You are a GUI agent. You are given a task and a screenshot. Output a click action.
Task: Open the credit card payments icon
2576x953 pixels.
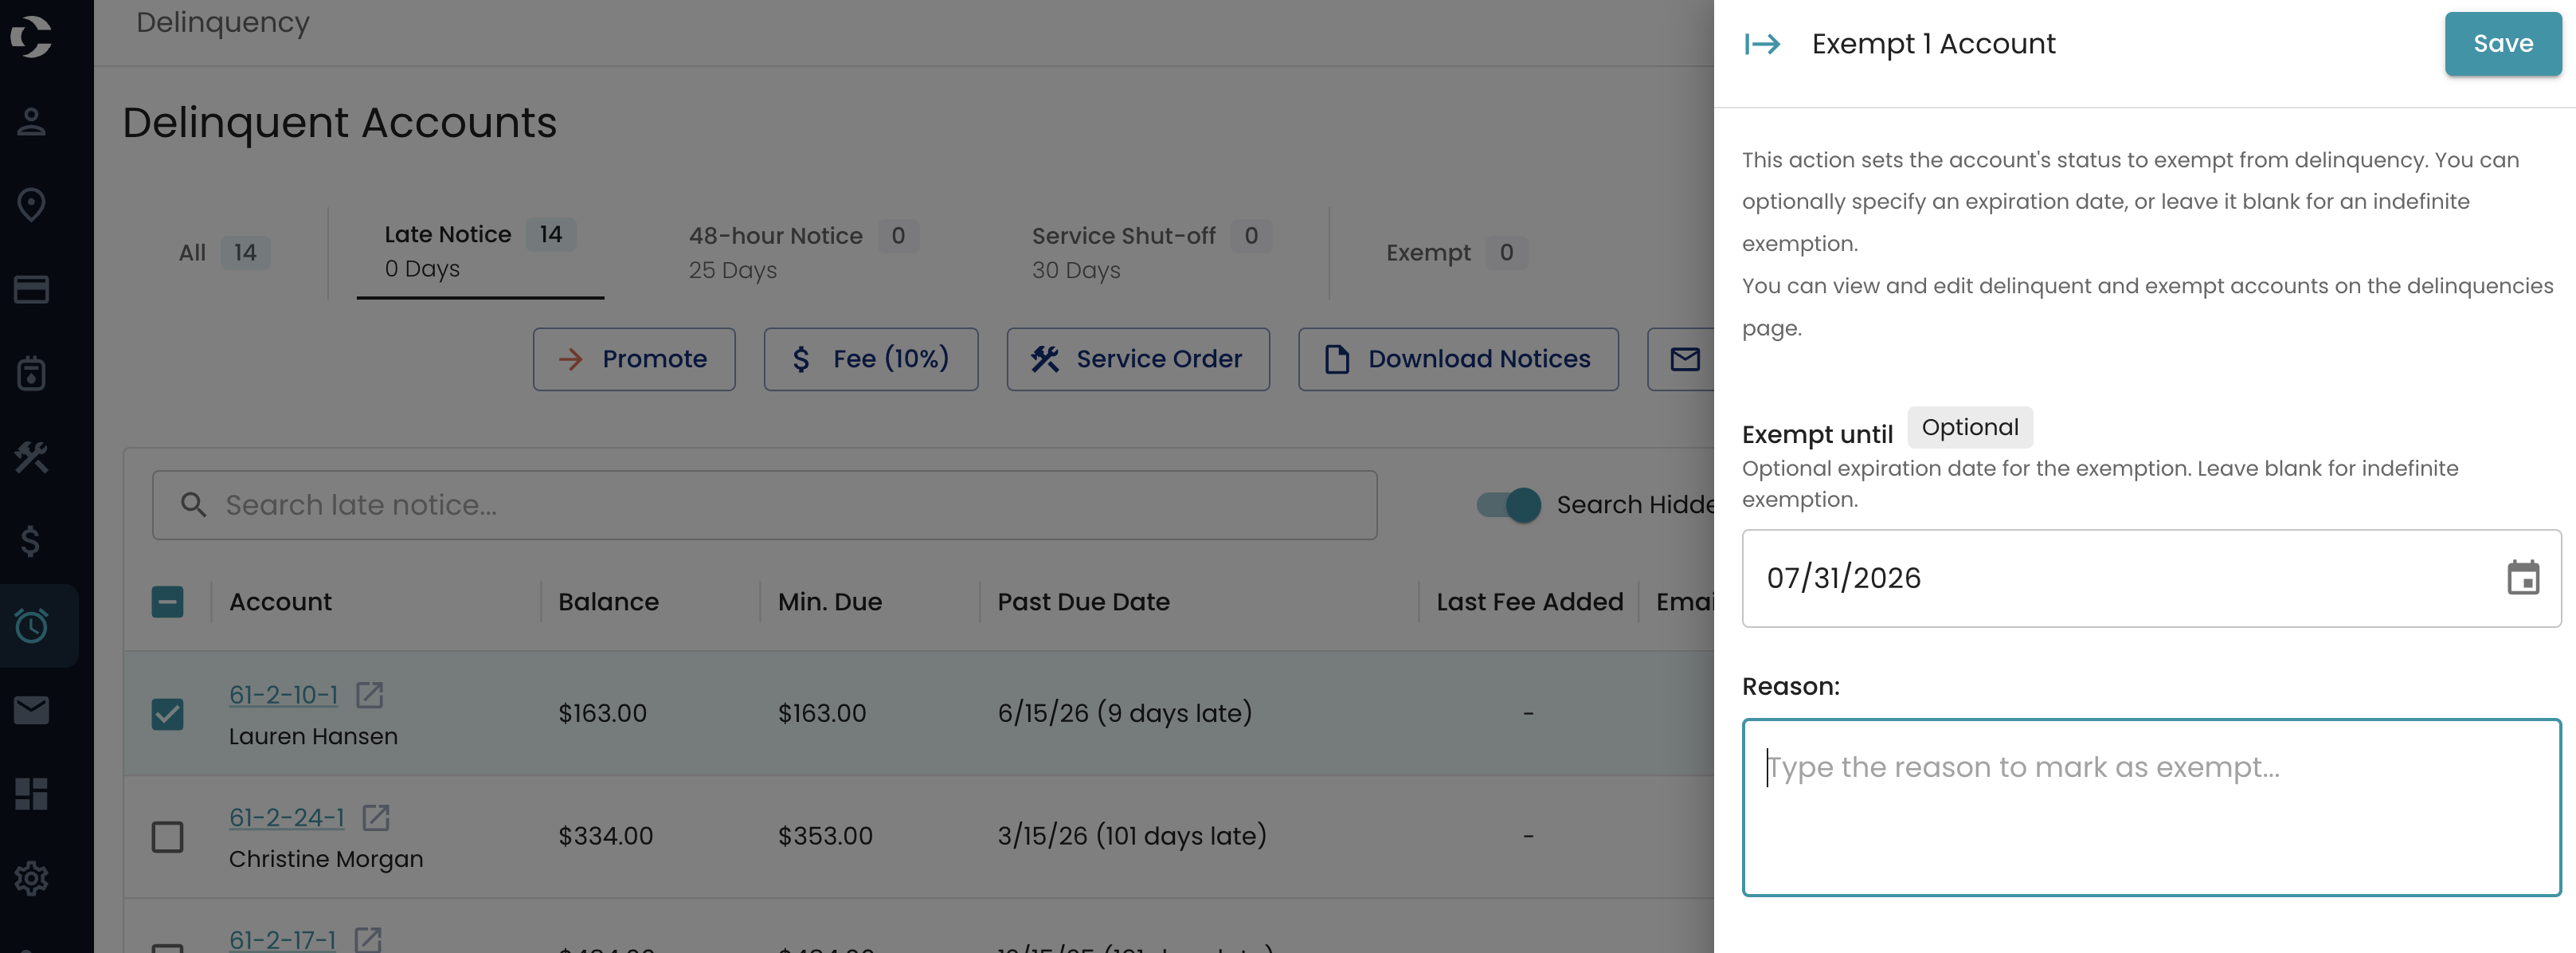pos(31,289)
